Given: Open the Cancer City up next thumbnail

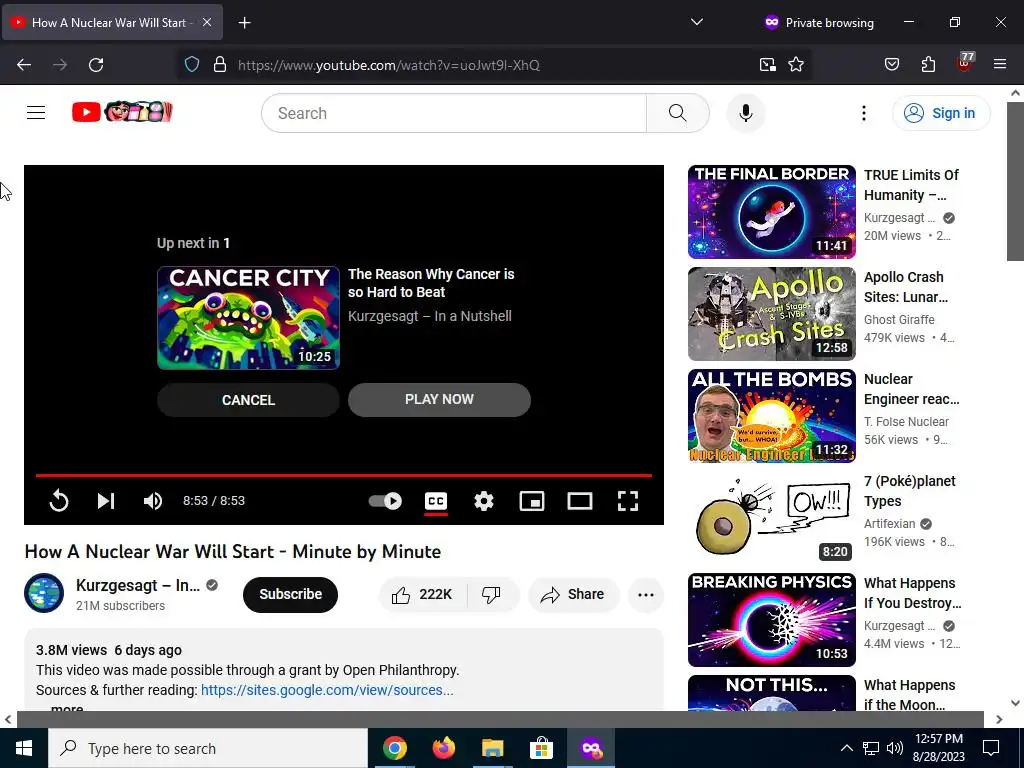Looking at the screenshot, I should (x=248, y=318).
